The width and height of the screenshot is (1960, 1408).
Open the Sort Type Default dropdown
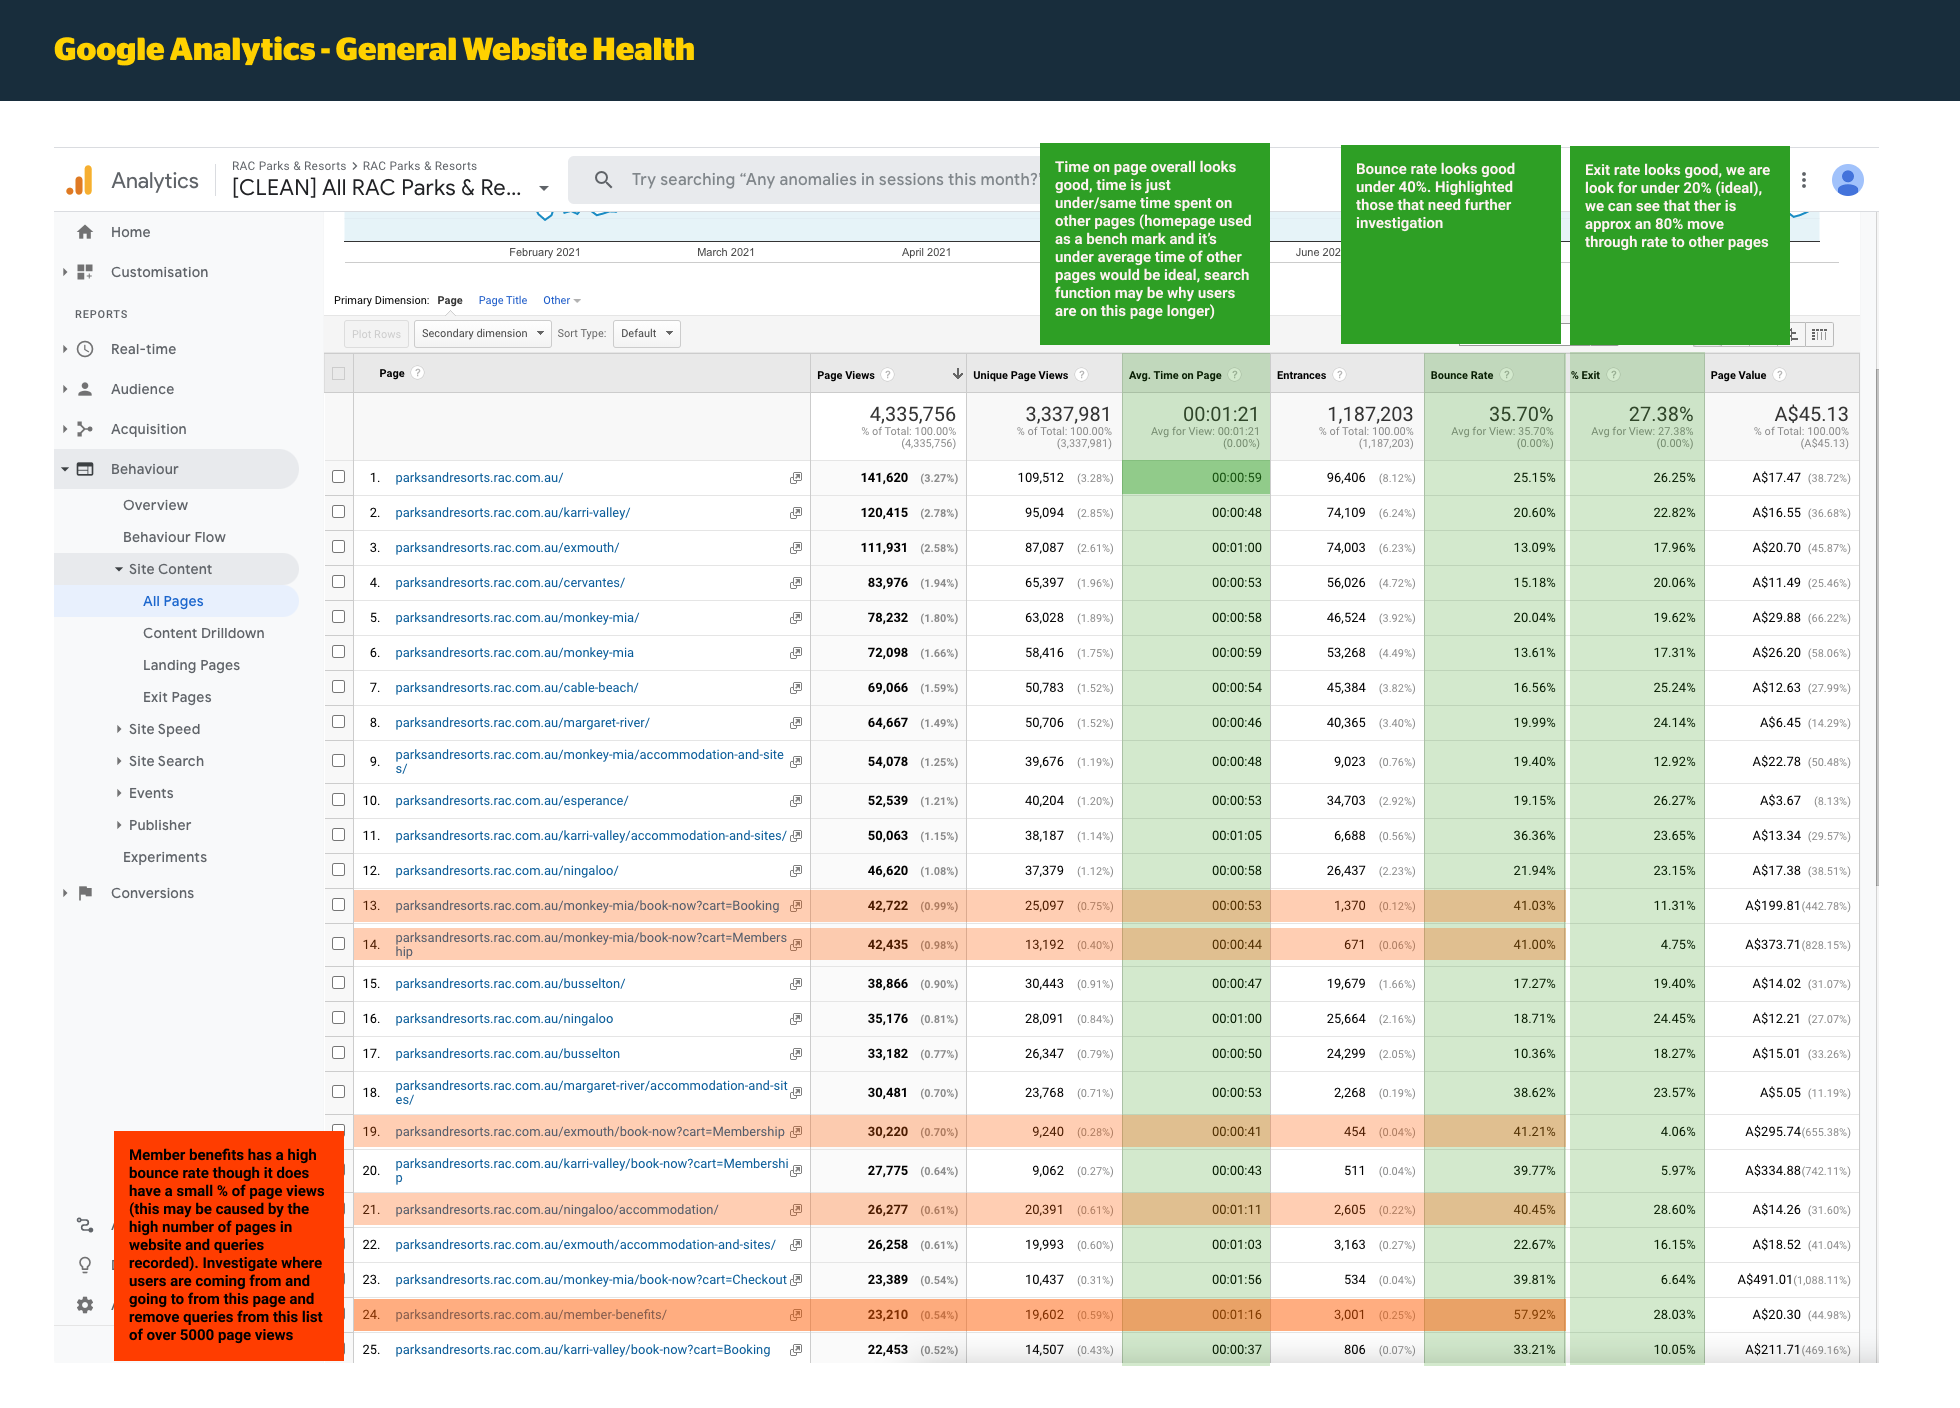coord(646,334)
